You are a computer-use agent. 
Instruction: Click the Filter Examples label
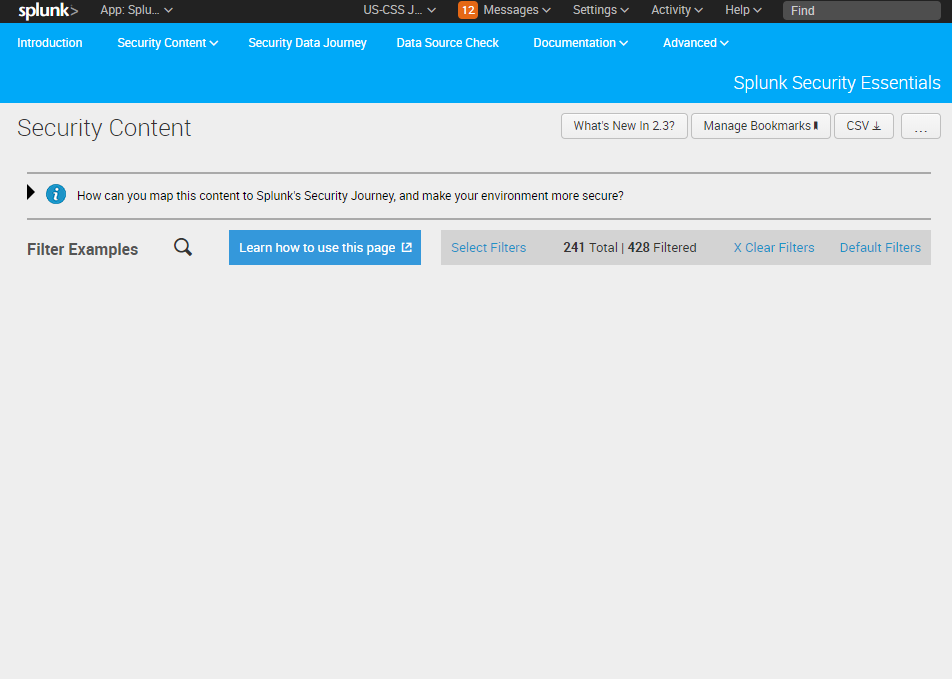[x=83, y=249]
